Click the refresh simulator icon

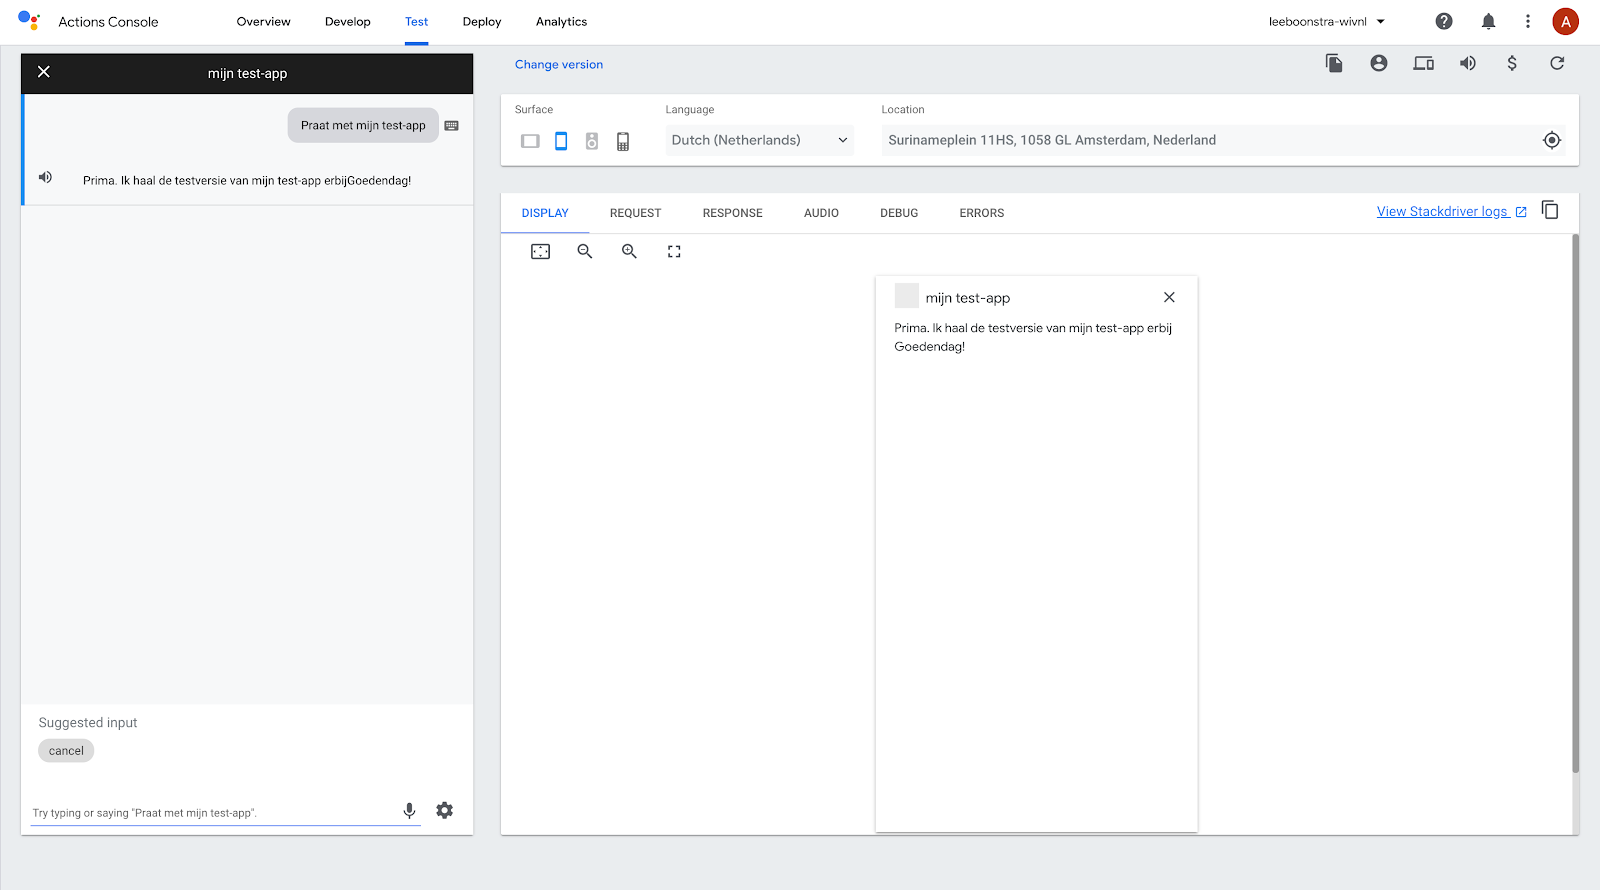(x=1557, y=64)
